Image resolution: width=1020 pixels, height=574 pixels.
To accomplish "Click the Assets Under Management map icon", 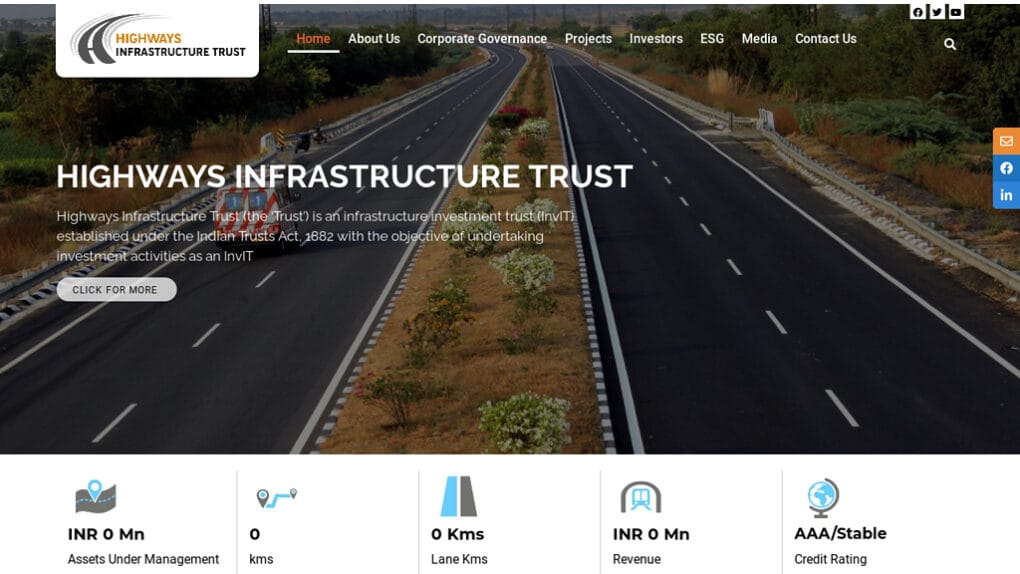I will (x=96, y=497).
